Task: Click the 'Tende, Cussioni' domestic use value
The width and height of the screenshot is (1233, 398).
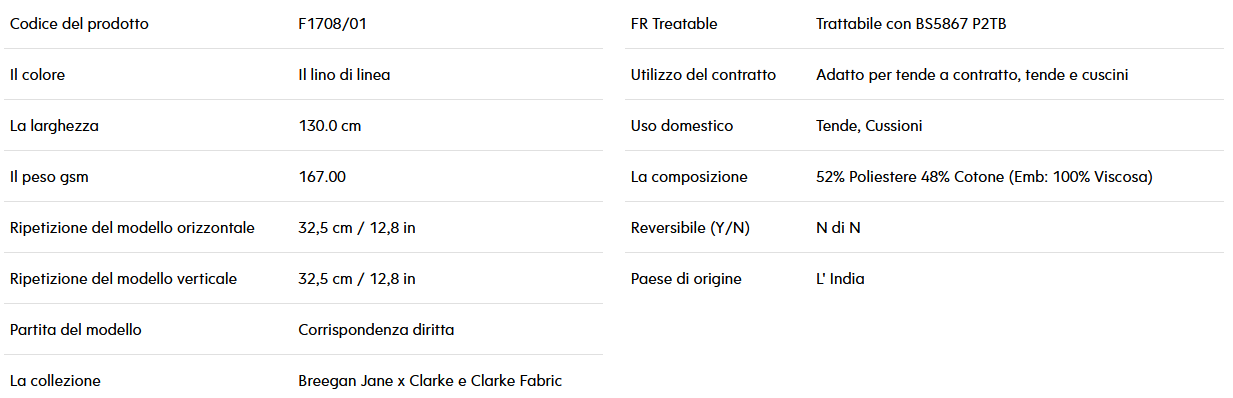Action: tap(869, 126)
